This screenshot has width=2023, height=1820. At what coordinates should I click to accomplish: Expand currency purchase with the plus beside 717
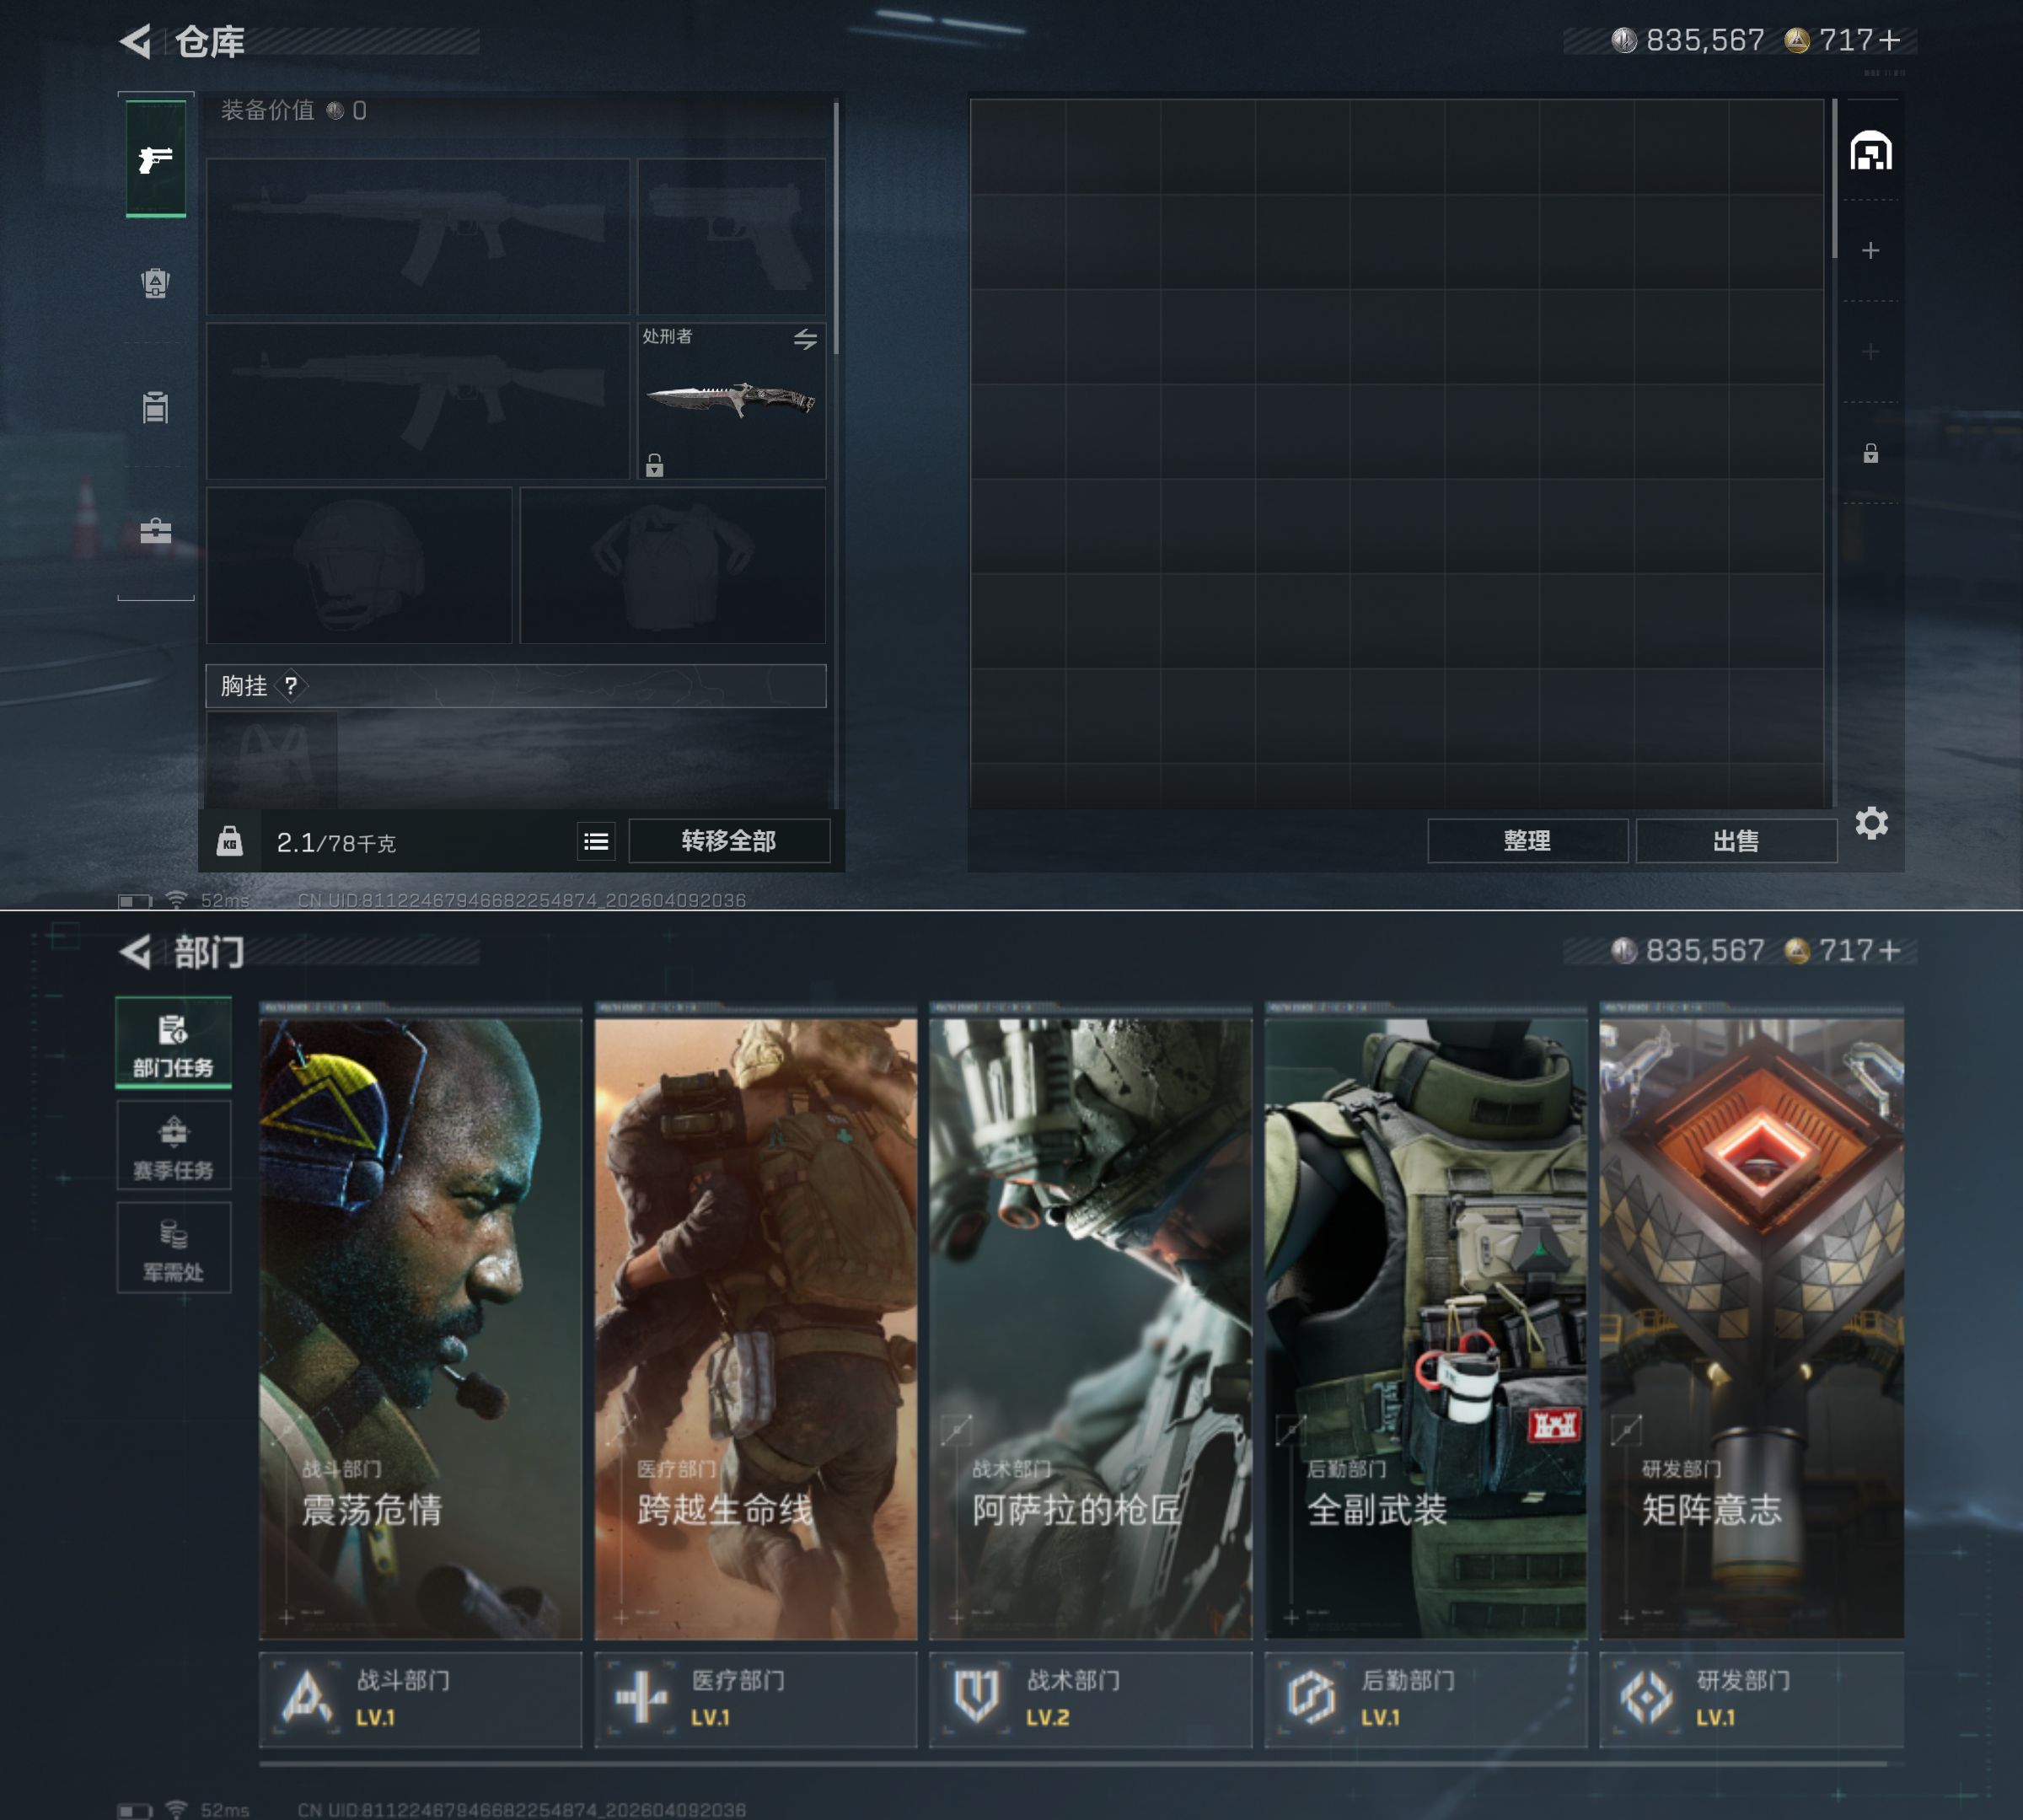coord(1889,40)
